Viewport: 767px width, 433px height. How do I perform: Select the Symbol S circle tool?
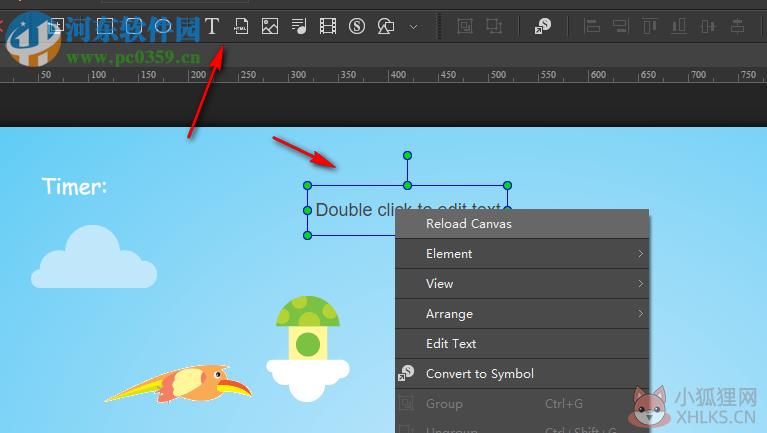pos(357,26)
